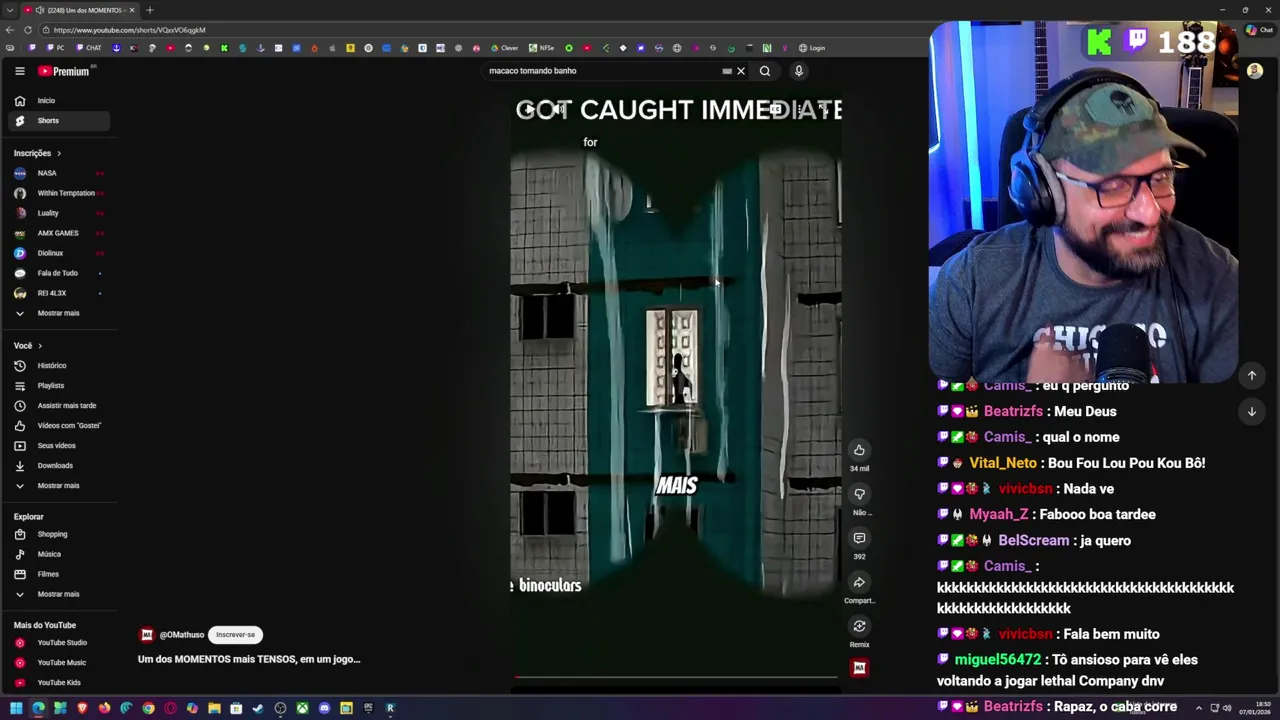Select Shorts in the sidebar
This screenshot has width=1280, height=720.
(58, 120)
